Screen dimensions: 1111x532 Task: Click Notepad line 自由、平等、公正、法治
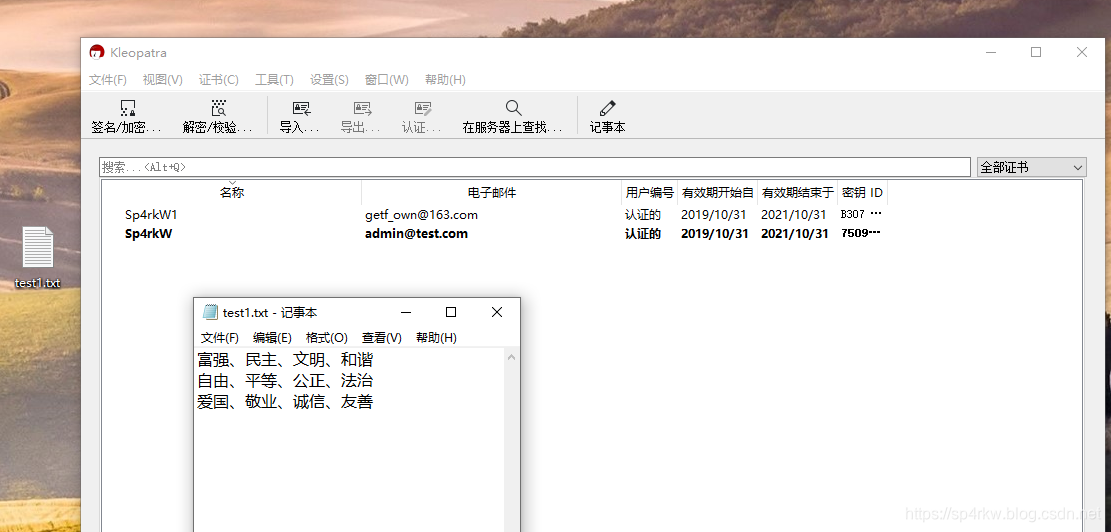(x=285, y=381)
